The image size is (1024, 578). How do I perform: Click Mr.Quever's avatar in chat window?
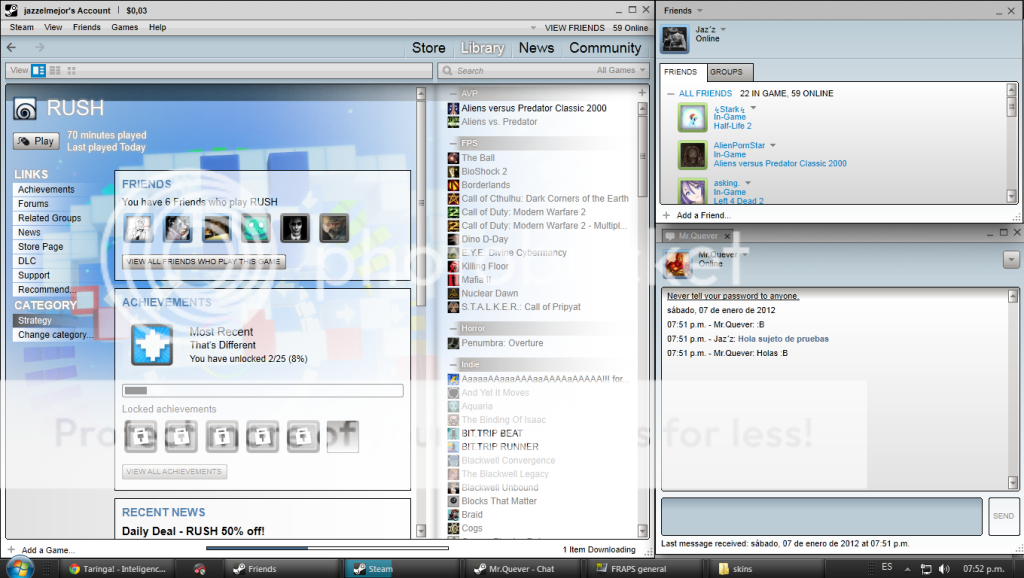[x=677, y=264]
